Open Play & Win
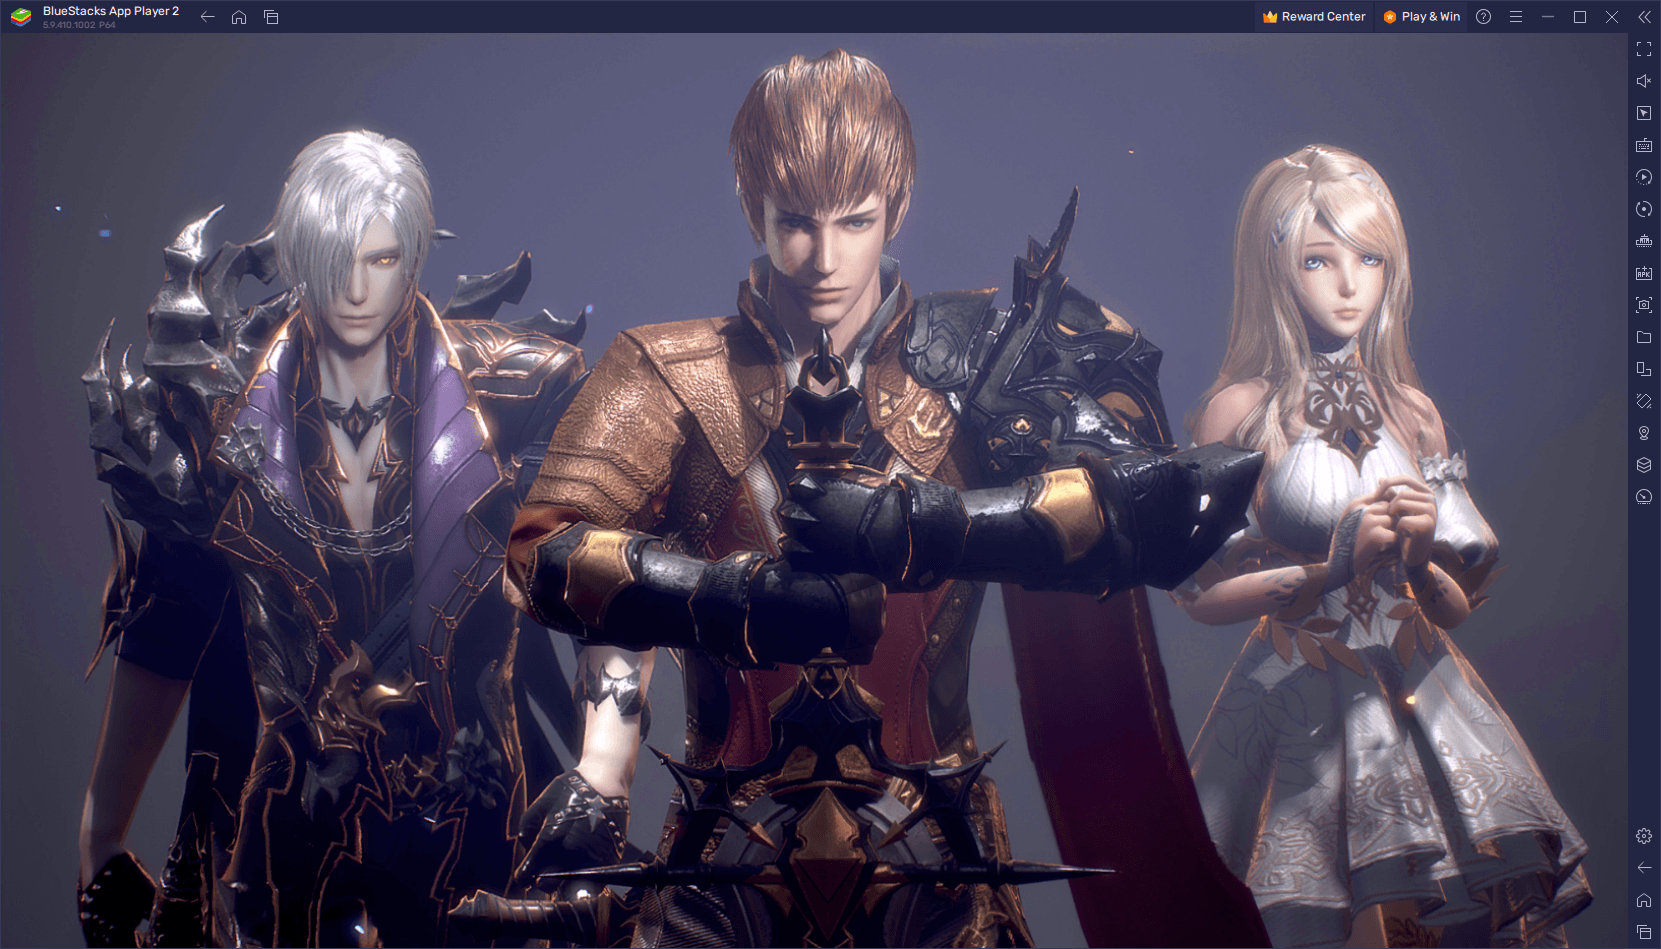 pos(1422,17)
